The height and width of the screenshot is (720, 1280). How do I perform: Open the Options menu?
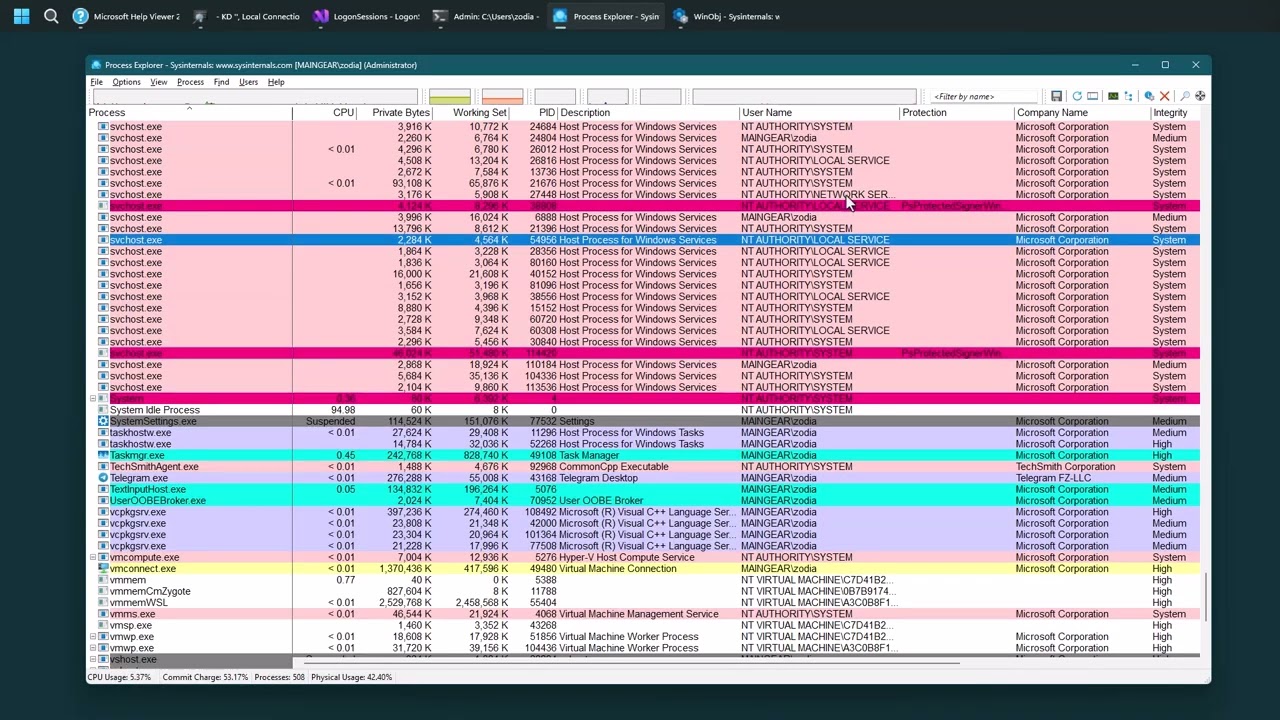pos(126,82)
